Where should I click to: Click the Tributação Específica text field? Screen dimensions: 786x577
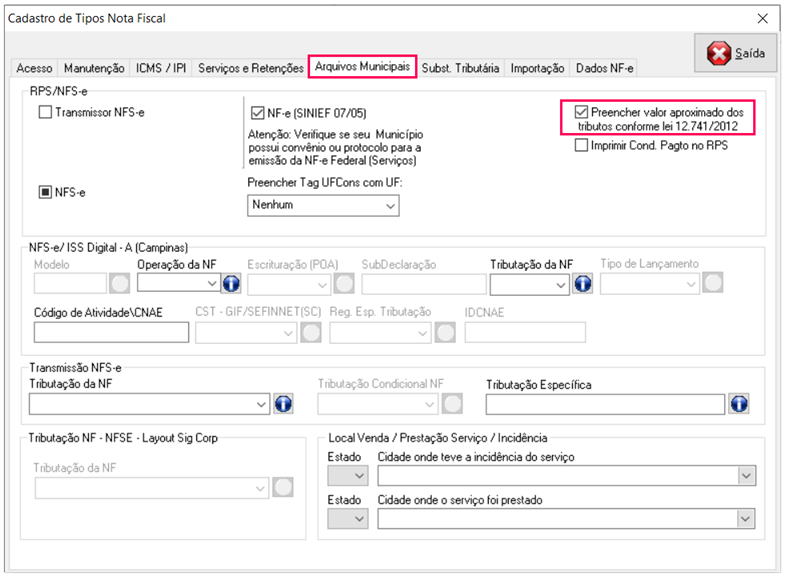pos(604,404)
